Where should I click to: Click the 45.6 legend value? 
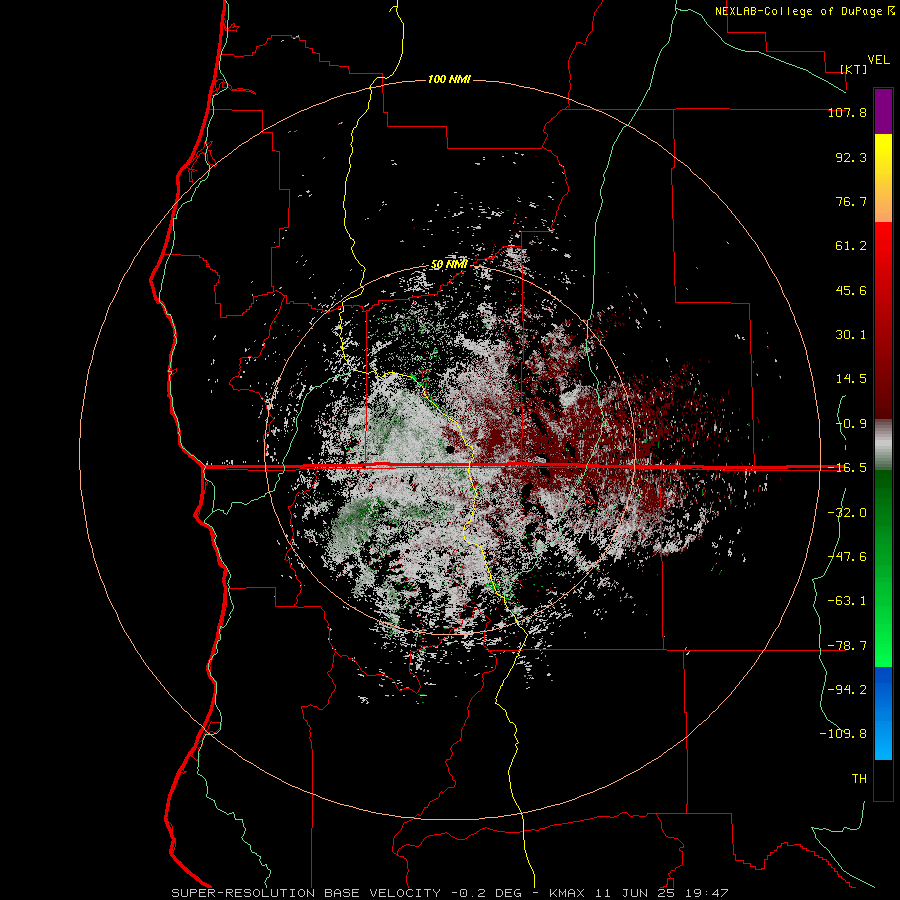[851, 290]
